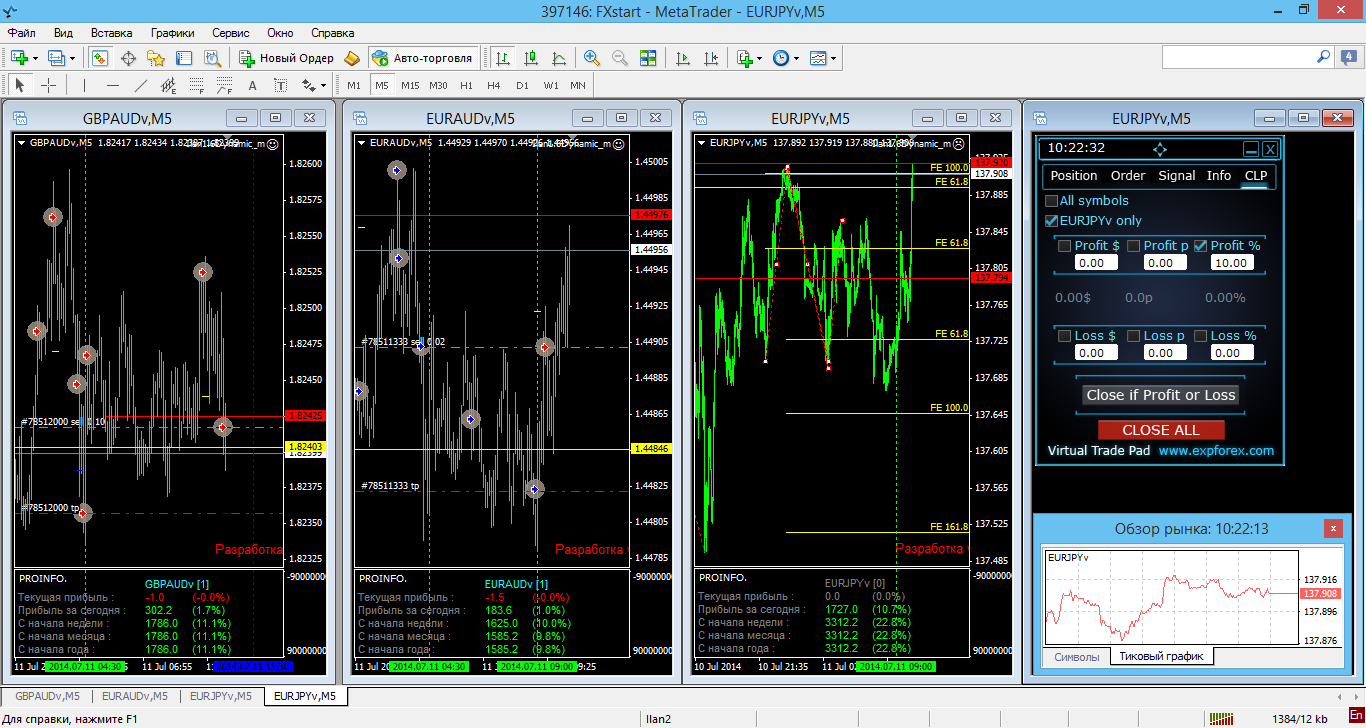This screenshot has height=728, width=1366.
Task: Toggle the Terminal panel icon
Action: tap(184, 58)
